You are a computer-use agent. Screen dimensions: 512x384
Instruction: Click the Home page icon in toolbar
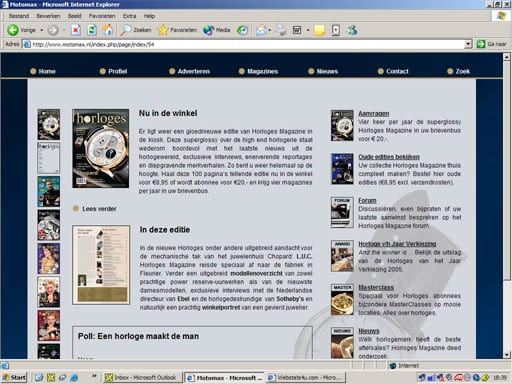(x=107, y=30)
